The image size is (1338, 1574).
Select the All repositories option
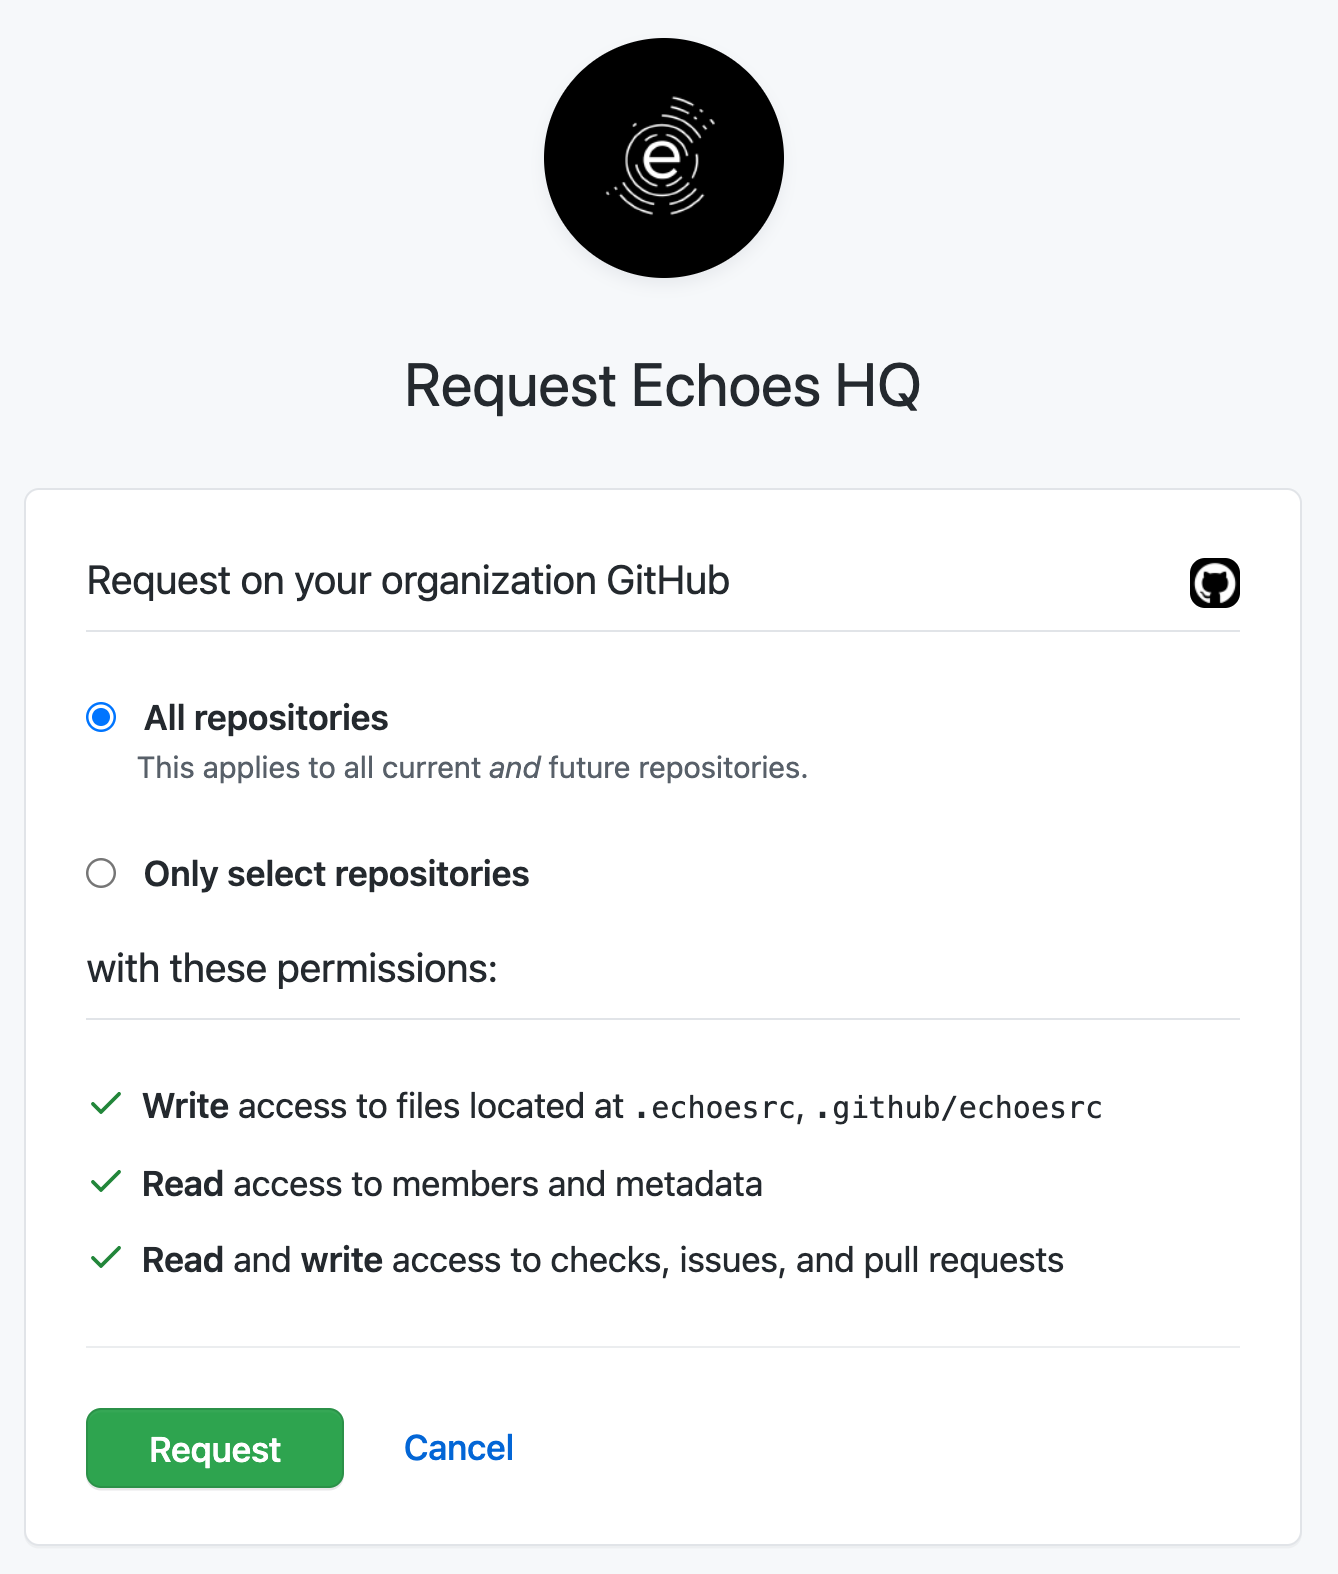click(x=101, y=717)
